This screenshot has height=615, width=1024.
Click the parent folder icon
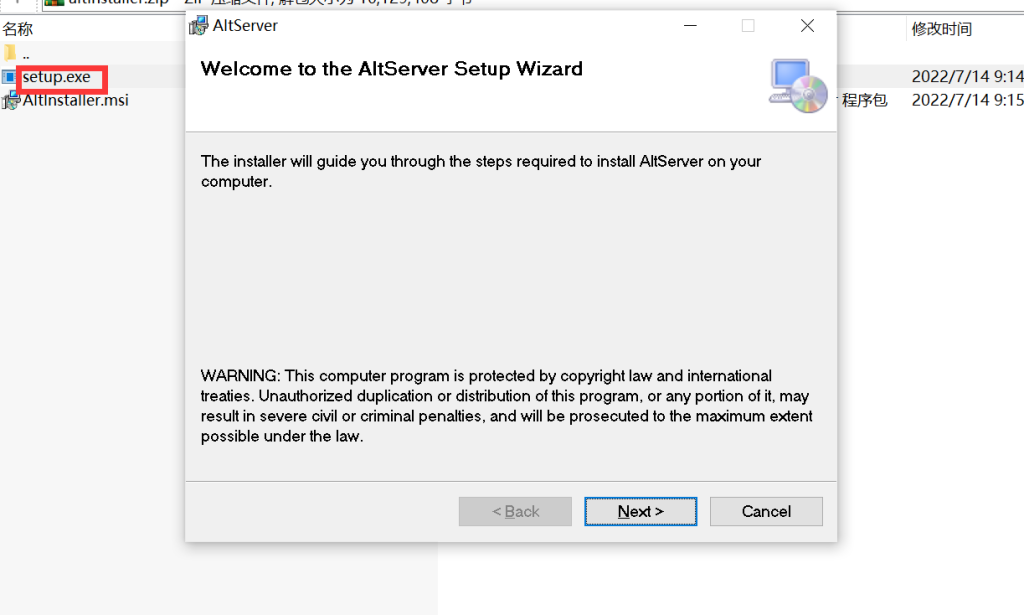coord(9,52)
